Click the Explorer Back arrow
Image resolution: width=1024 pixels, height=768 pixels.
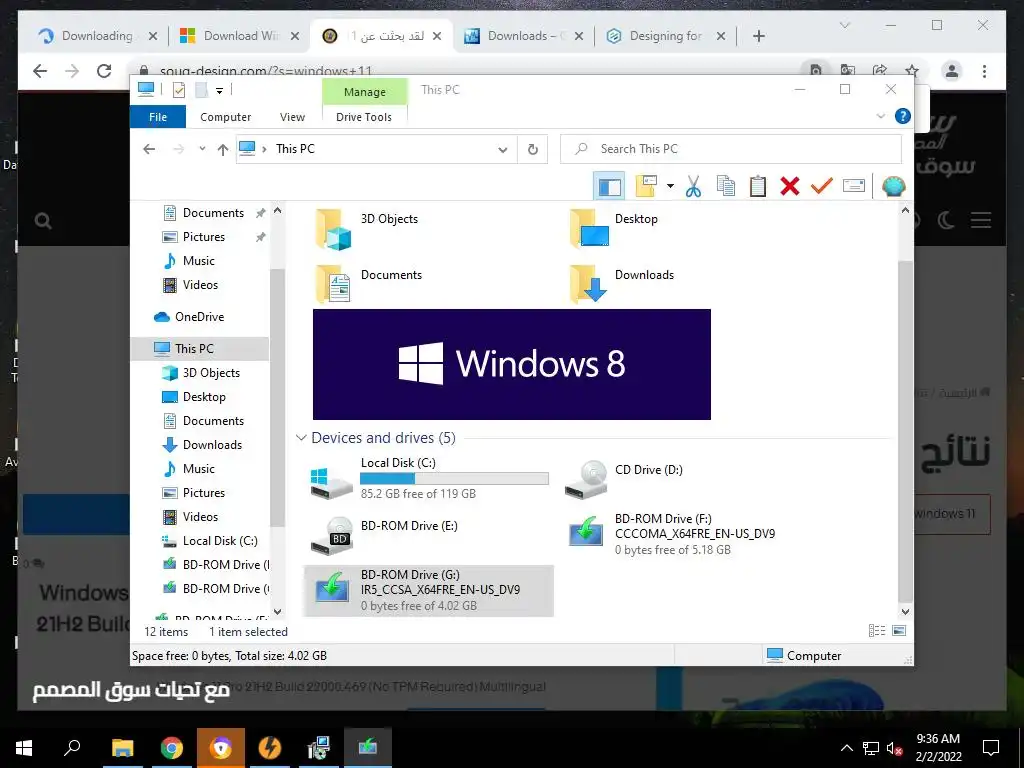[149, 150]
